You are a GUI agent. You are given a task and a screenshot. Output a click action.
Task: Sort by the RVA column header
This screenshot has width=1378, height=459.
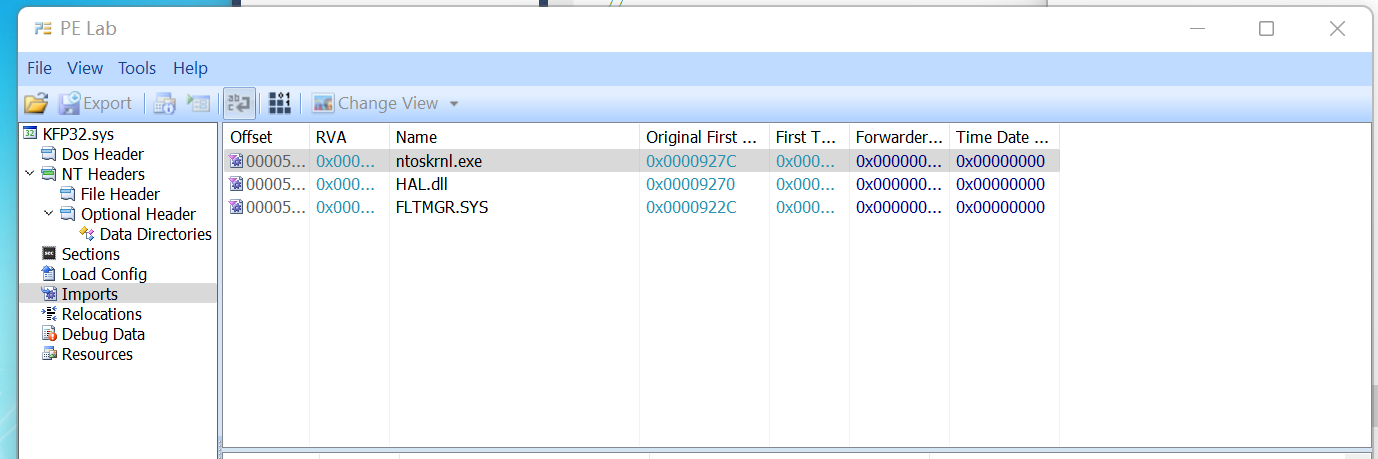pyautogui.click(x=350, y=137)
